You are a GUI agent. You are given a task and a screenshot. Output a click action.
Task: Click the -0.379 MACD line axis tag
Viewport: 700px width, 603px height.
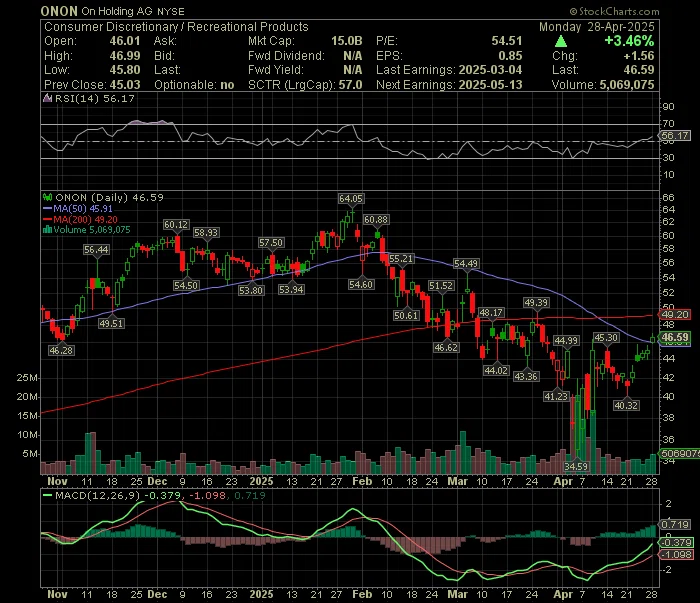point(676,542)
